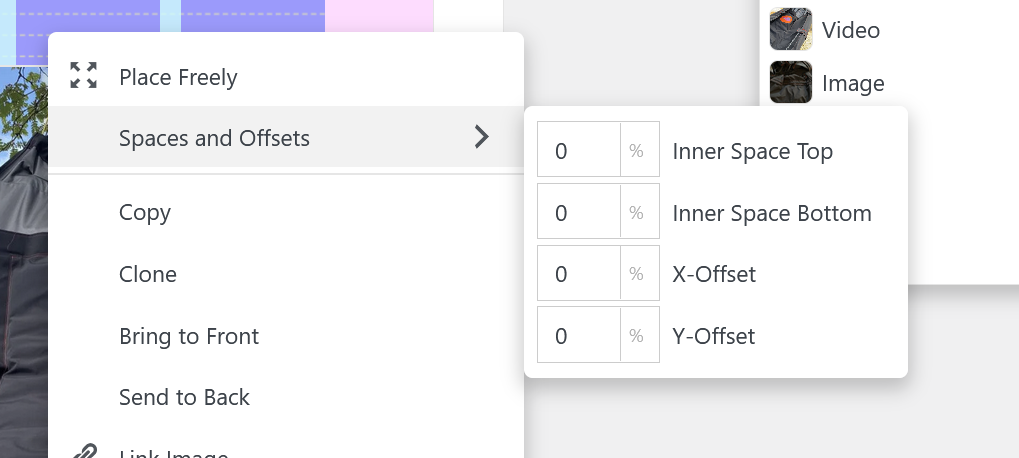Image resolution: width=1019 pixels, height=458 pixels.
Task: Choose Place Freely from context menu
Action: click(178, 77)
